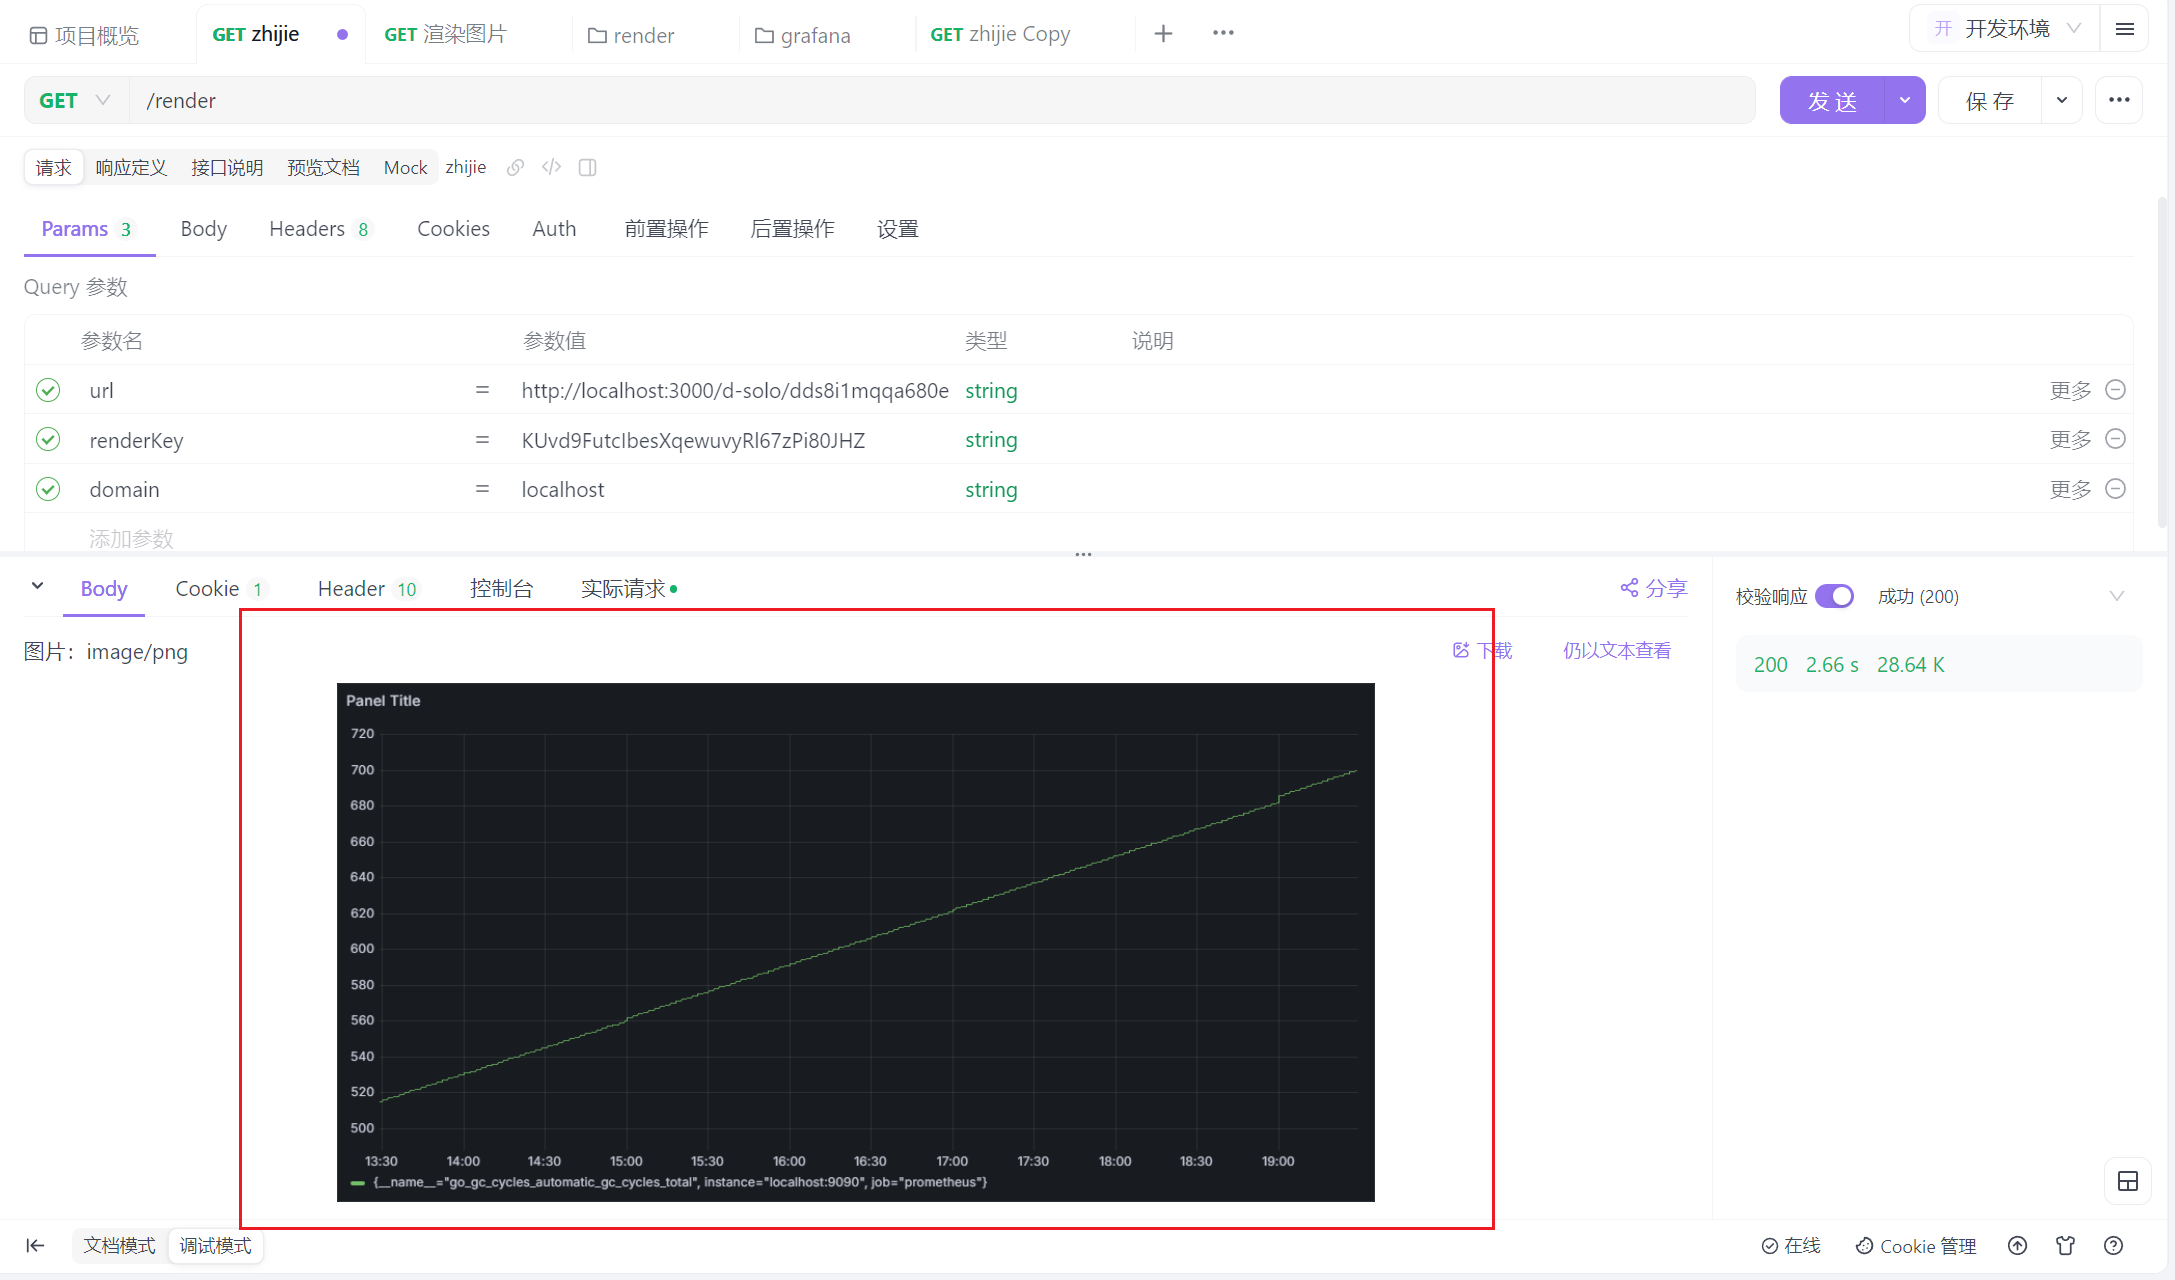Click the share icon in response panel

pyautogui.click(x=1629, y=588)
